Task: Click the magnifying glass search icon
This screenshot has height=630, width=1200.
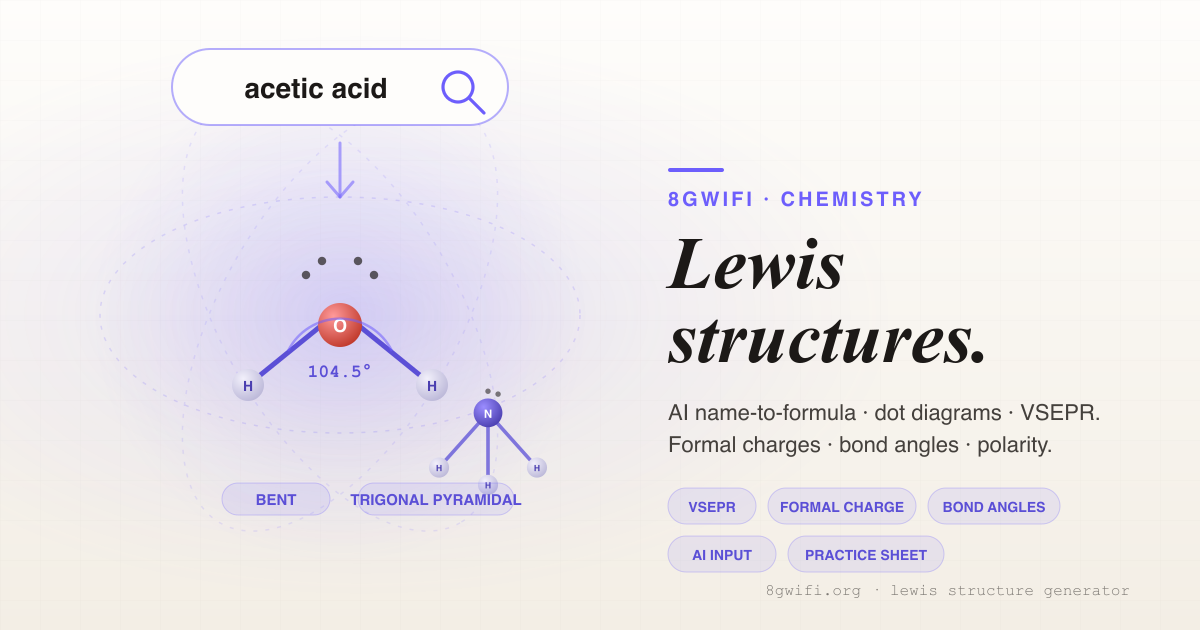Action: tap(463, 91)
